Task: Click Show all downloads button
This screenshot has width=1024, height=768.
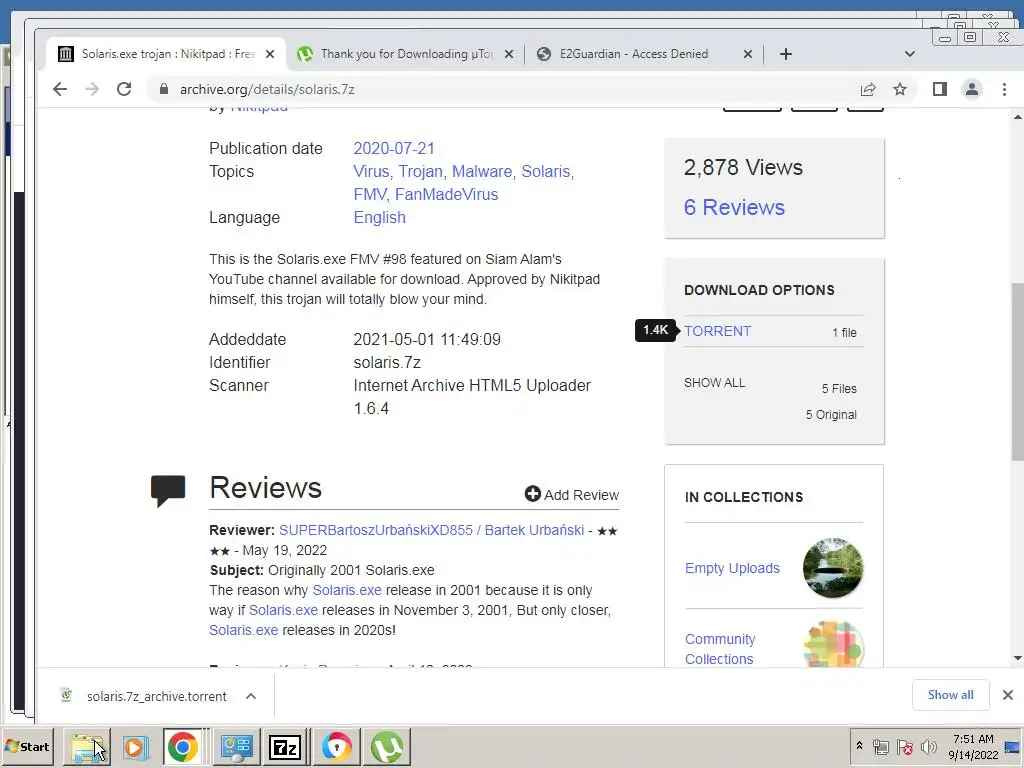Action: [x=950, y=695]
